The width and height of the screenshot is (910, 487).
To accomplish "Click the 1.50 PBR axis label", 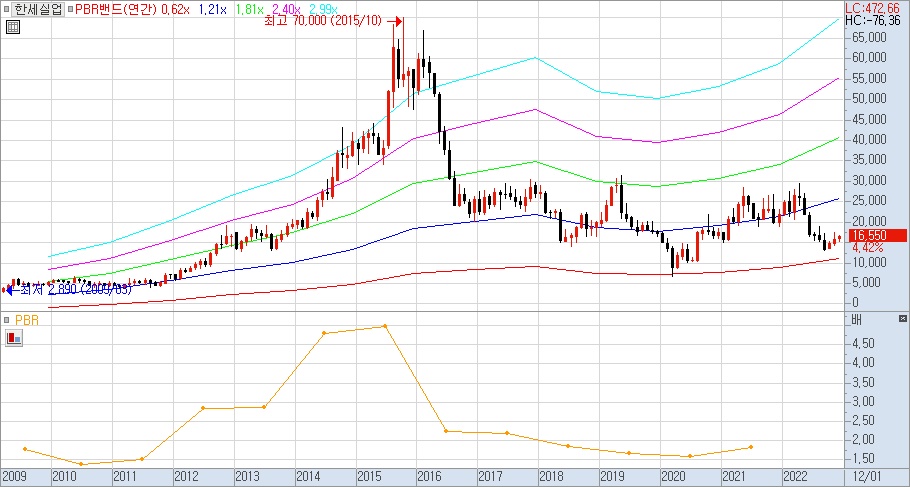I will coord(863,459).
